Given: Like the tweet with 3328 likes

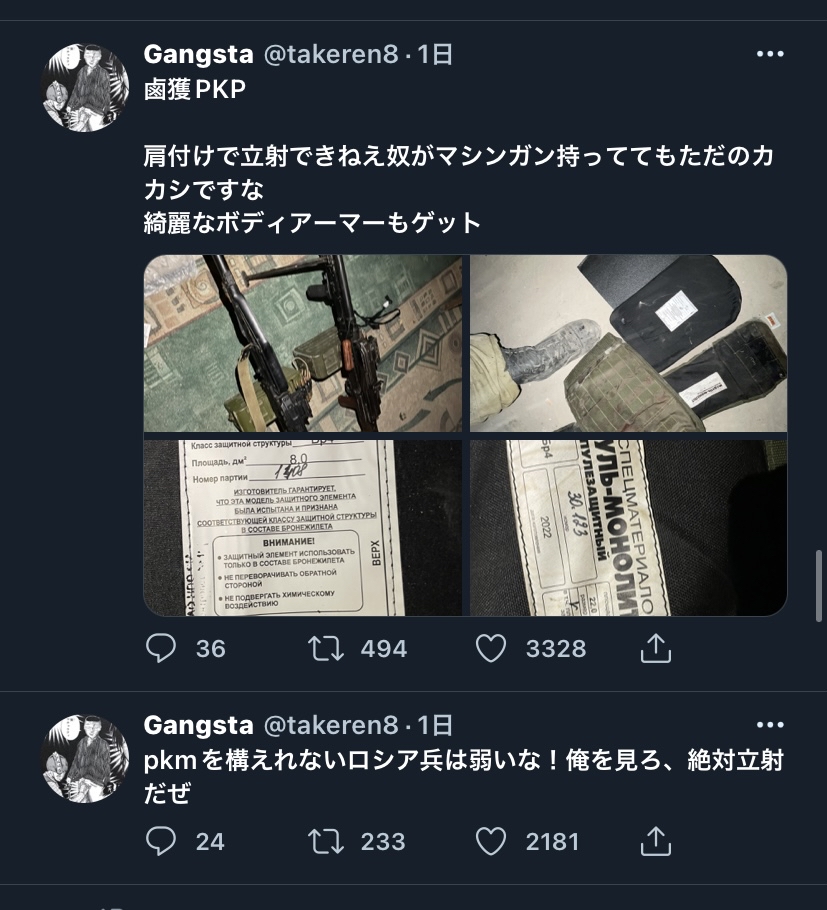Looking at the screenshot, I should coord(491,648).
